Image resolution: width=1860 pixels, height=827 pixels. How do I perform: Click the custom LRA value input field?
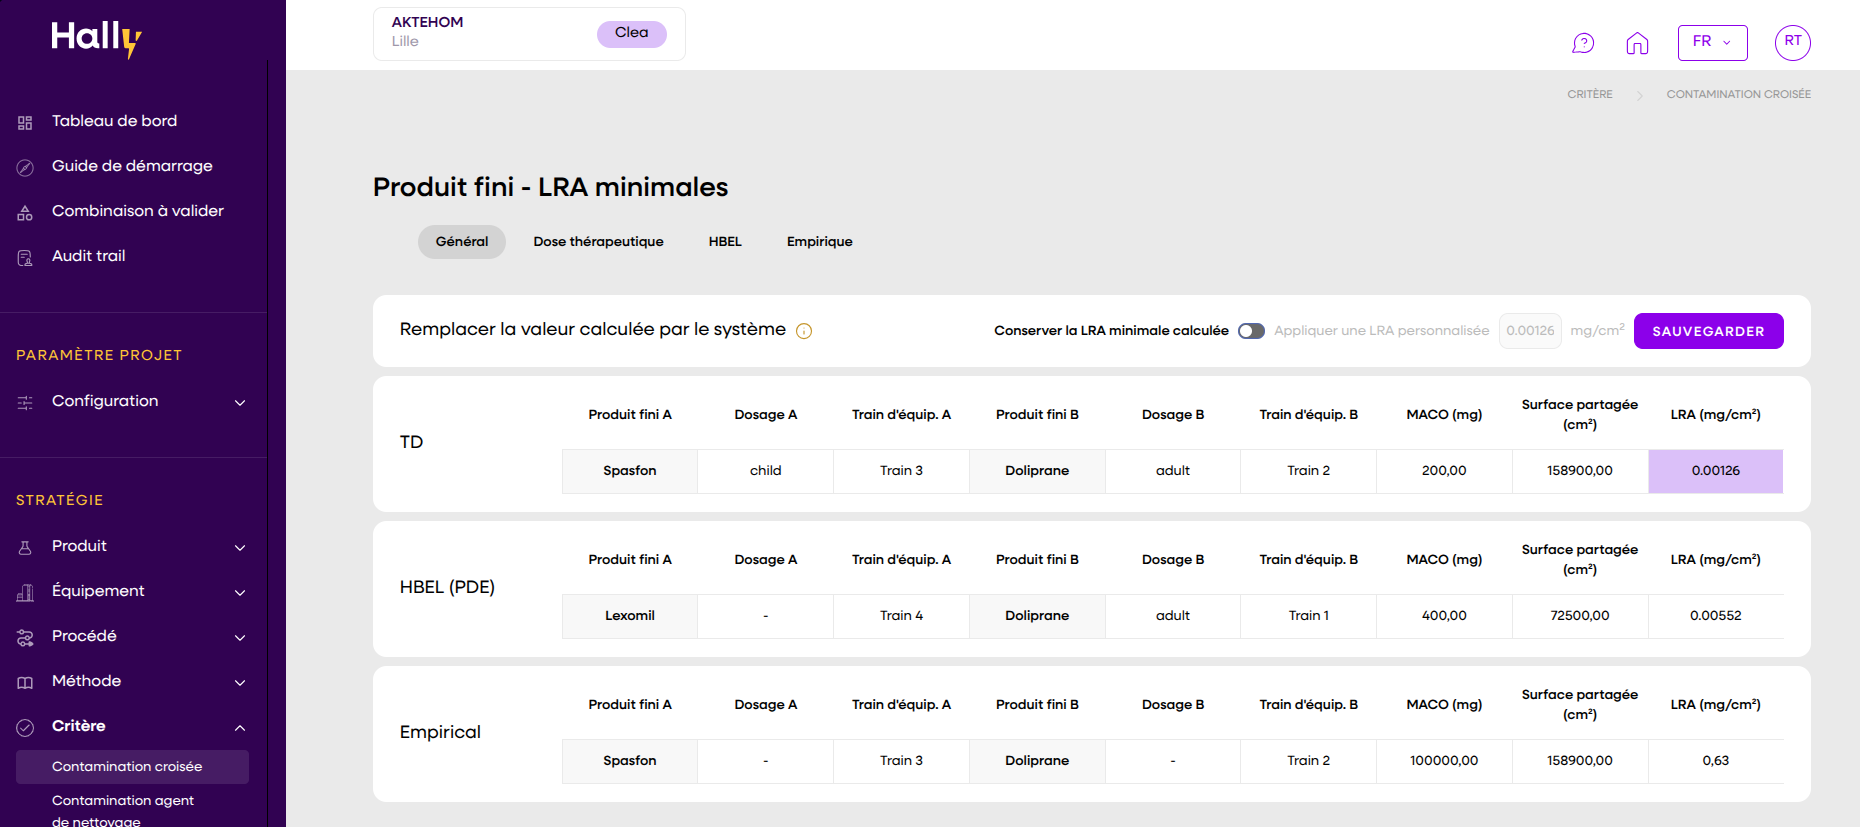pyautogui.click(x=1530, y=331)
